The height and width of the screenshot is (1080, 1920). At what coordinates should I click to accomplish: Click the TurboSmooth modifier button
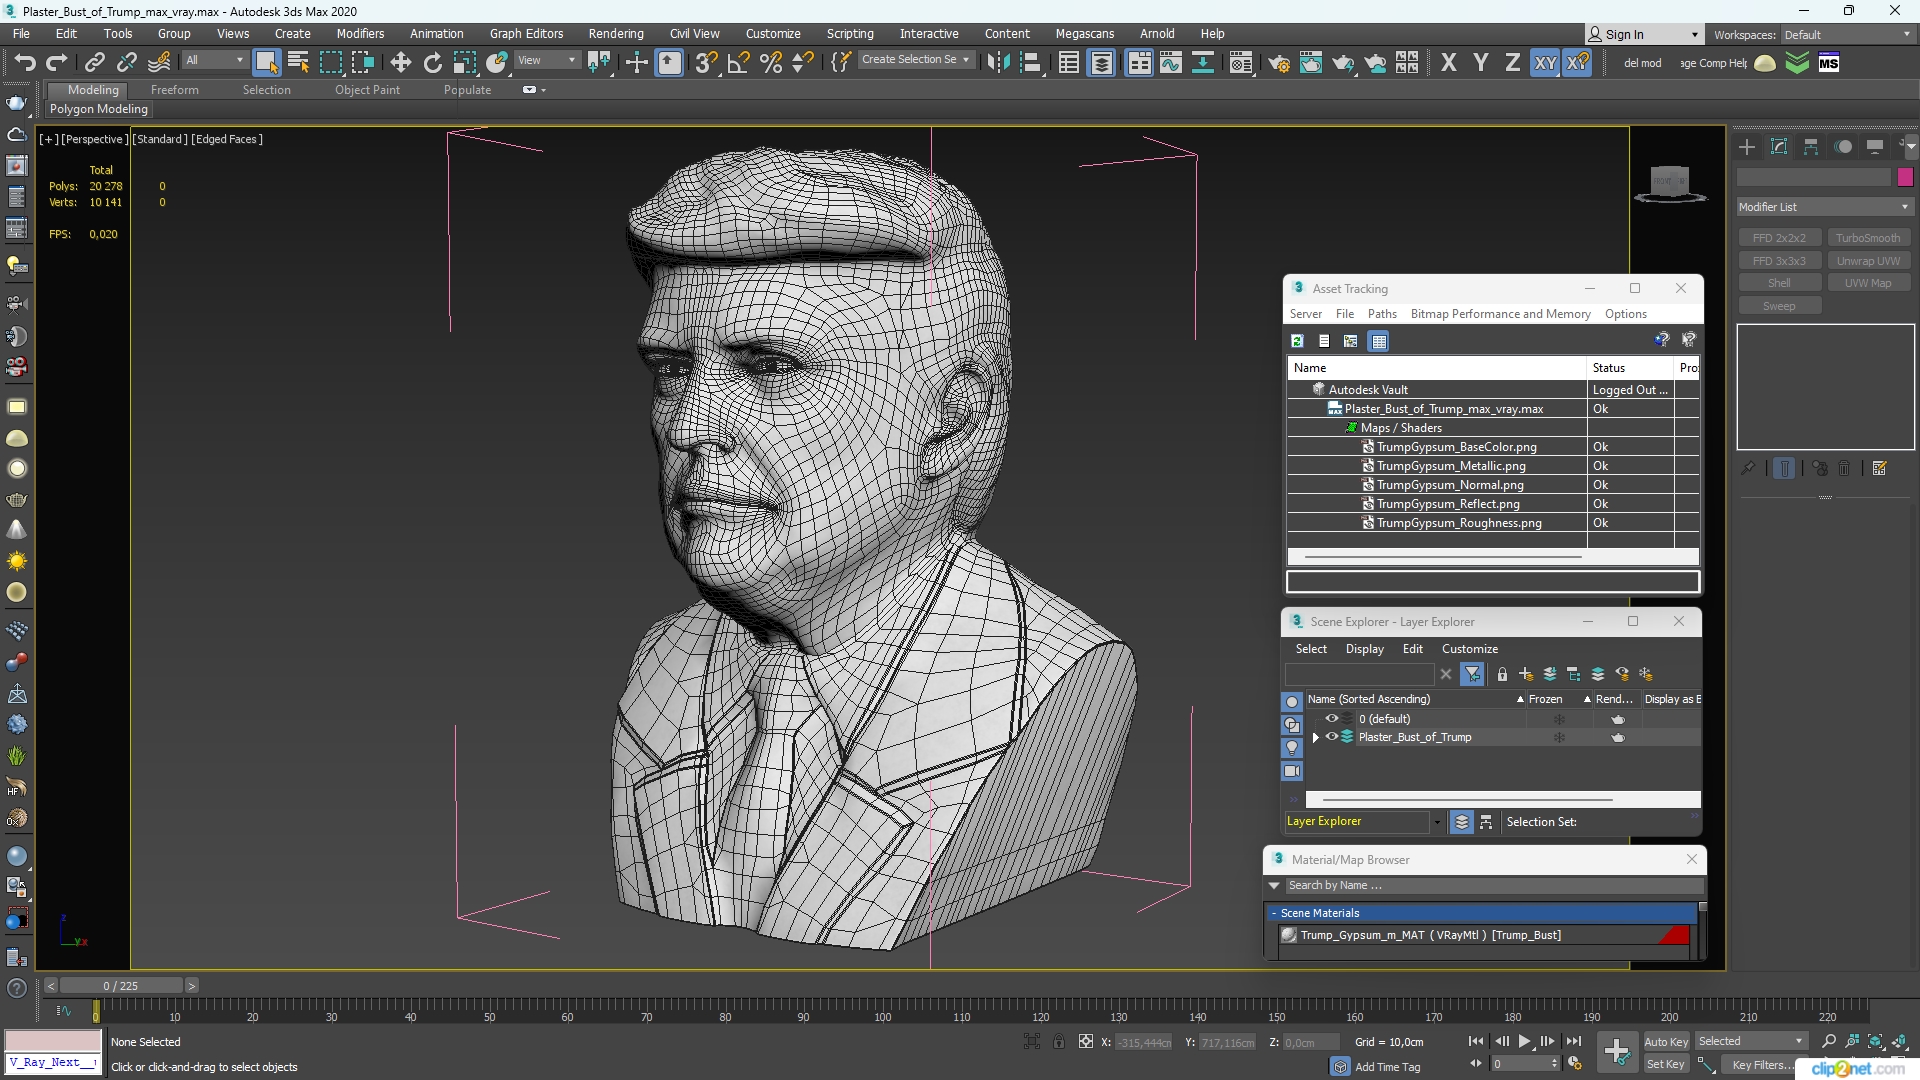point(1867,238)
